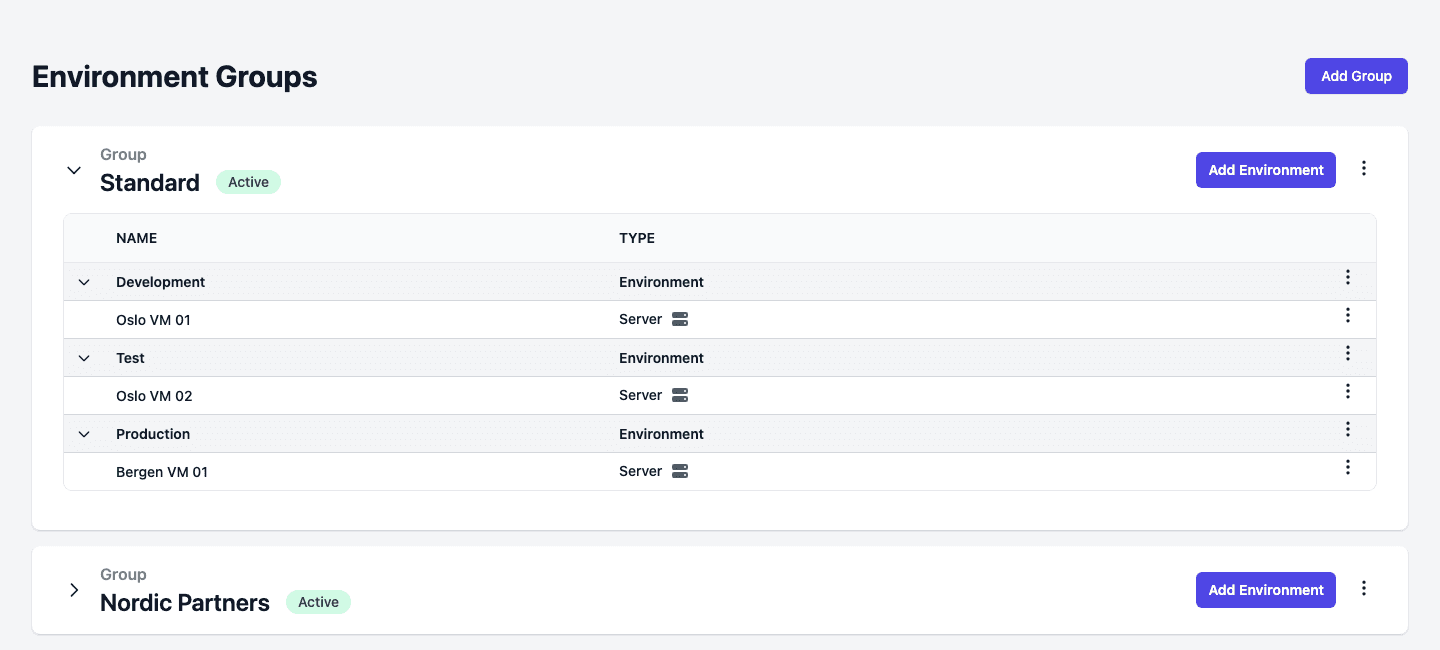The width and height of the screenshot is (1440, 650).
Task: Open the Development environment row options menu
Action: click(1348, 277)
